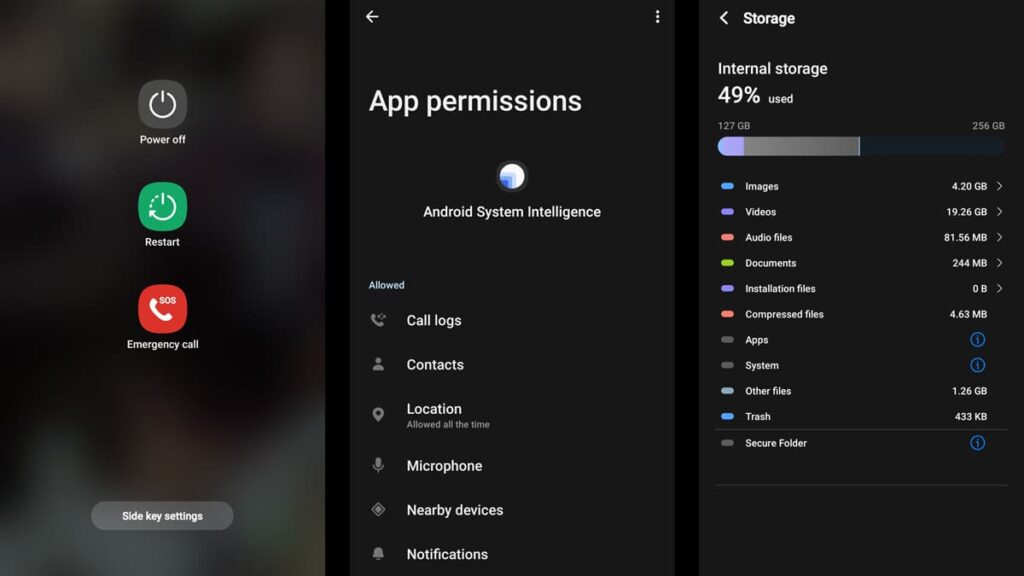Tap the Android System Intelligence app icon
This screenshot has height=576, width=1024.
click(512, 177)
